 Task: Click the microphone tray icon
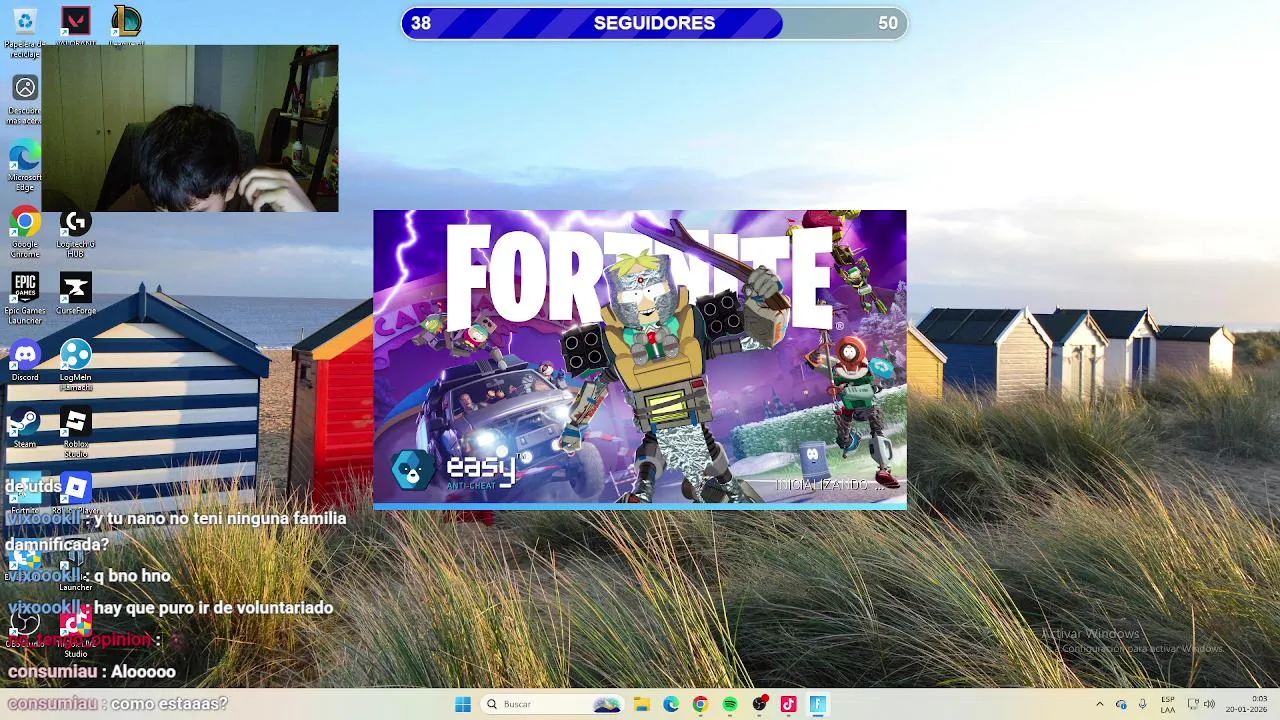click(1142, 704)
